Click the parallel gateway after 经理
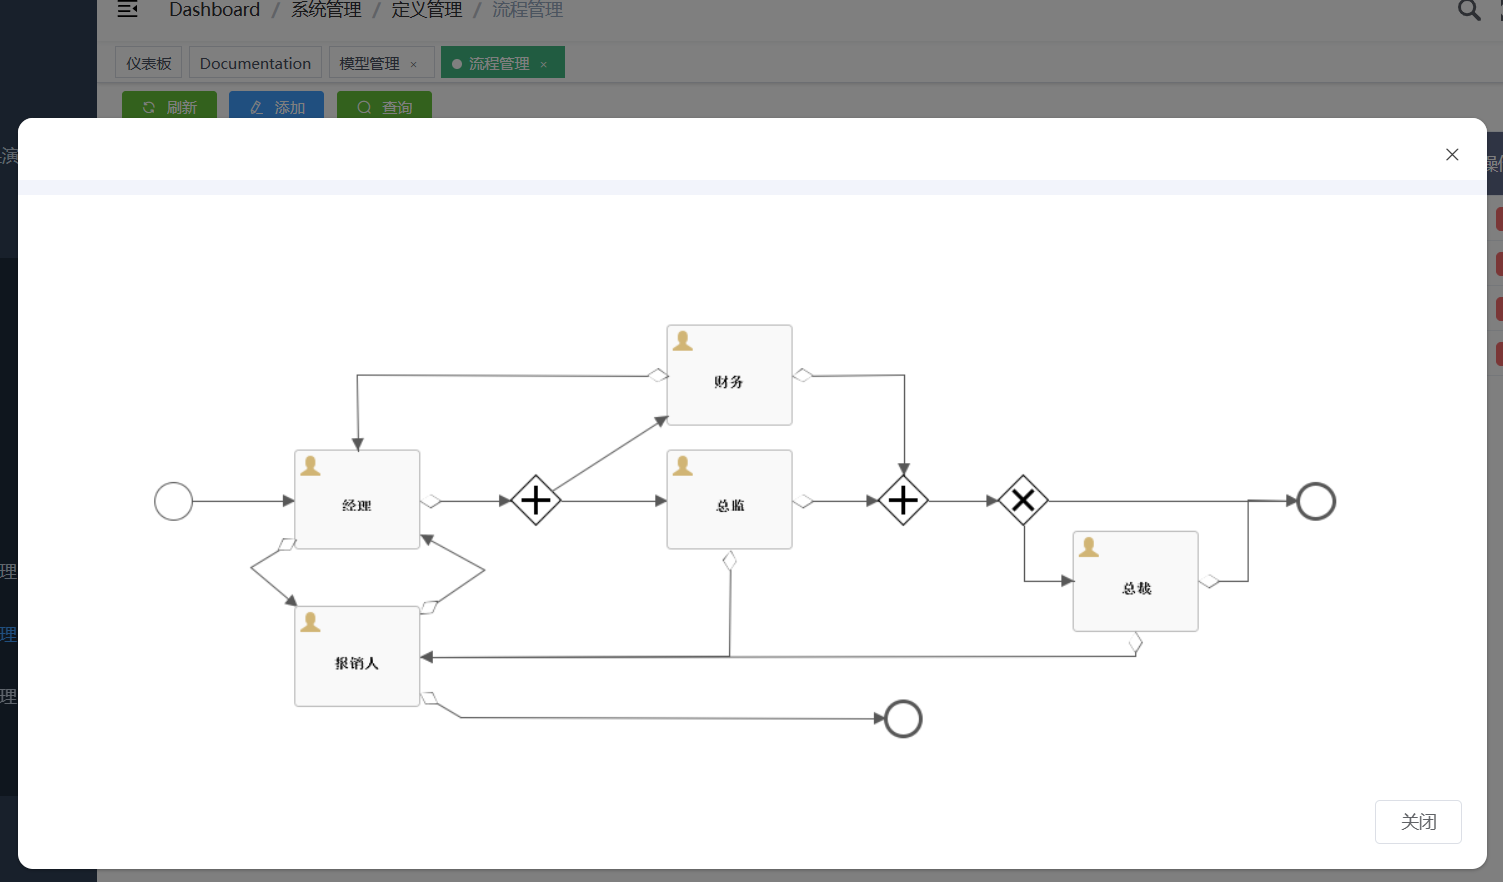Viewport: 1503px width, 882px height. [x=536, y=500]
